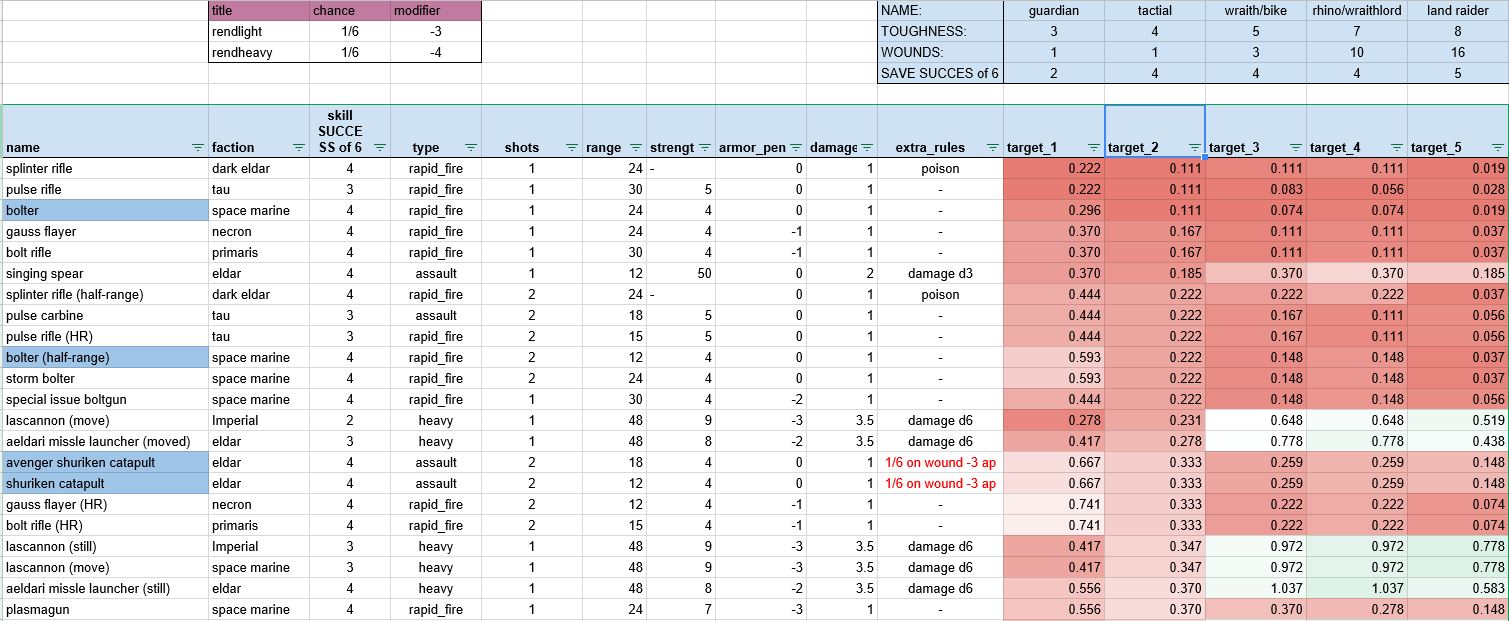Click the 'modifier' header in the small table
The width and height of the screenshot is (1509, 621).
click(436, 10)
